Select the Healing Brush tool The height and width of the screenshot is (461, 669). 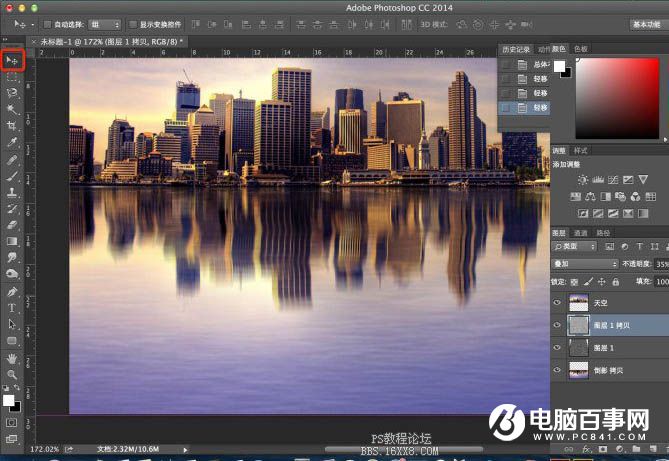pos(12,160)
